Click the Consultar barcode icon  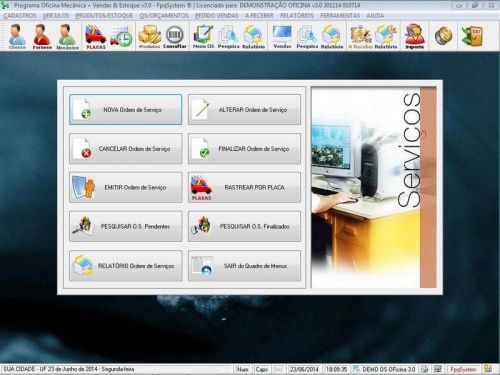pyautogui.click(x=175, y=36)
